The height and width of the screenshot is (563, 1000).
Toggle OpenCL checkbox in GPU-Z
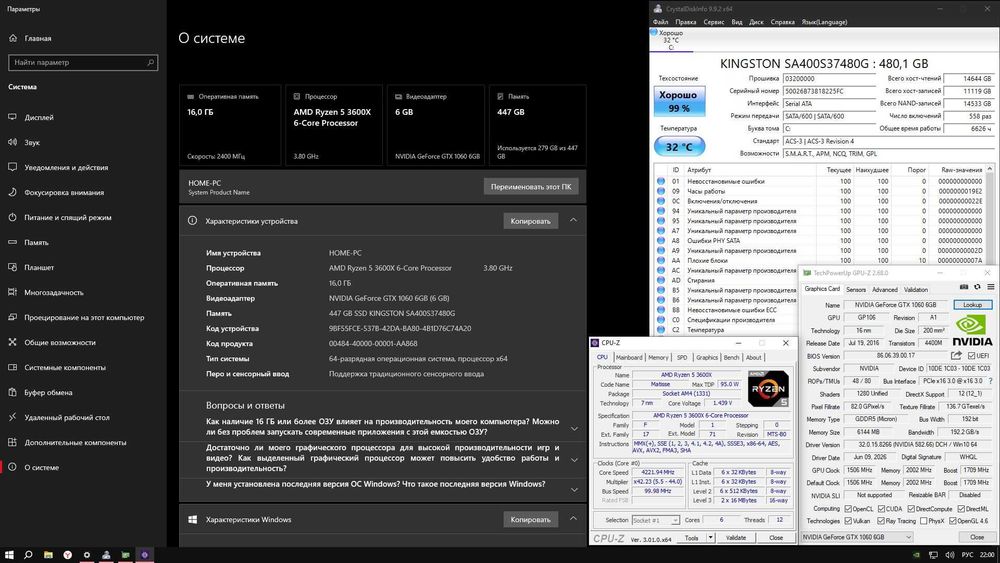848,509
